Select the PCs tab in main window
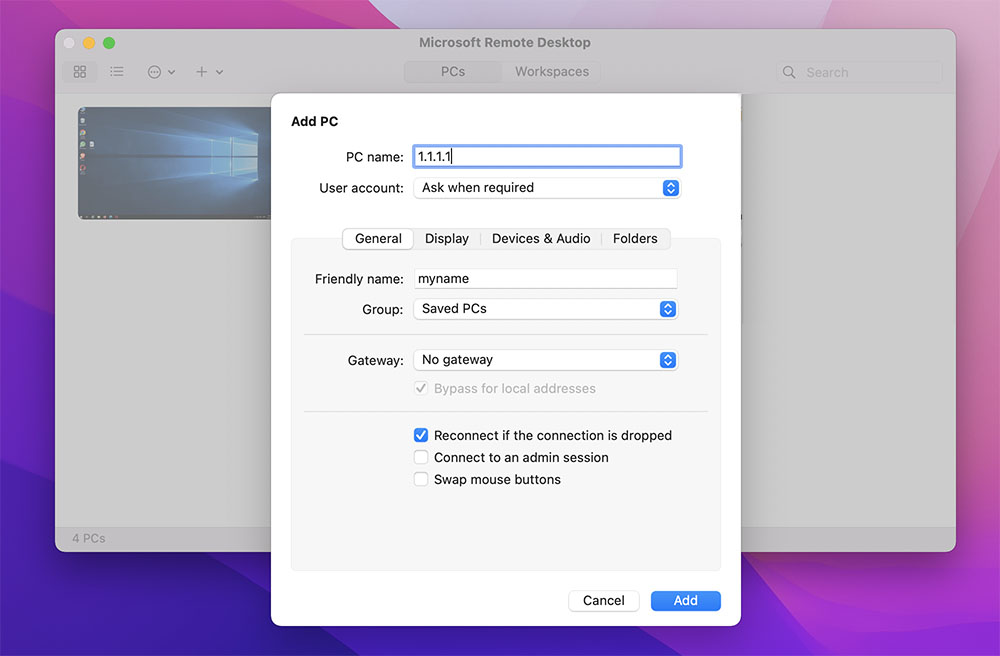Viewport: 1000px width, 656px height. tap(453, 72)
